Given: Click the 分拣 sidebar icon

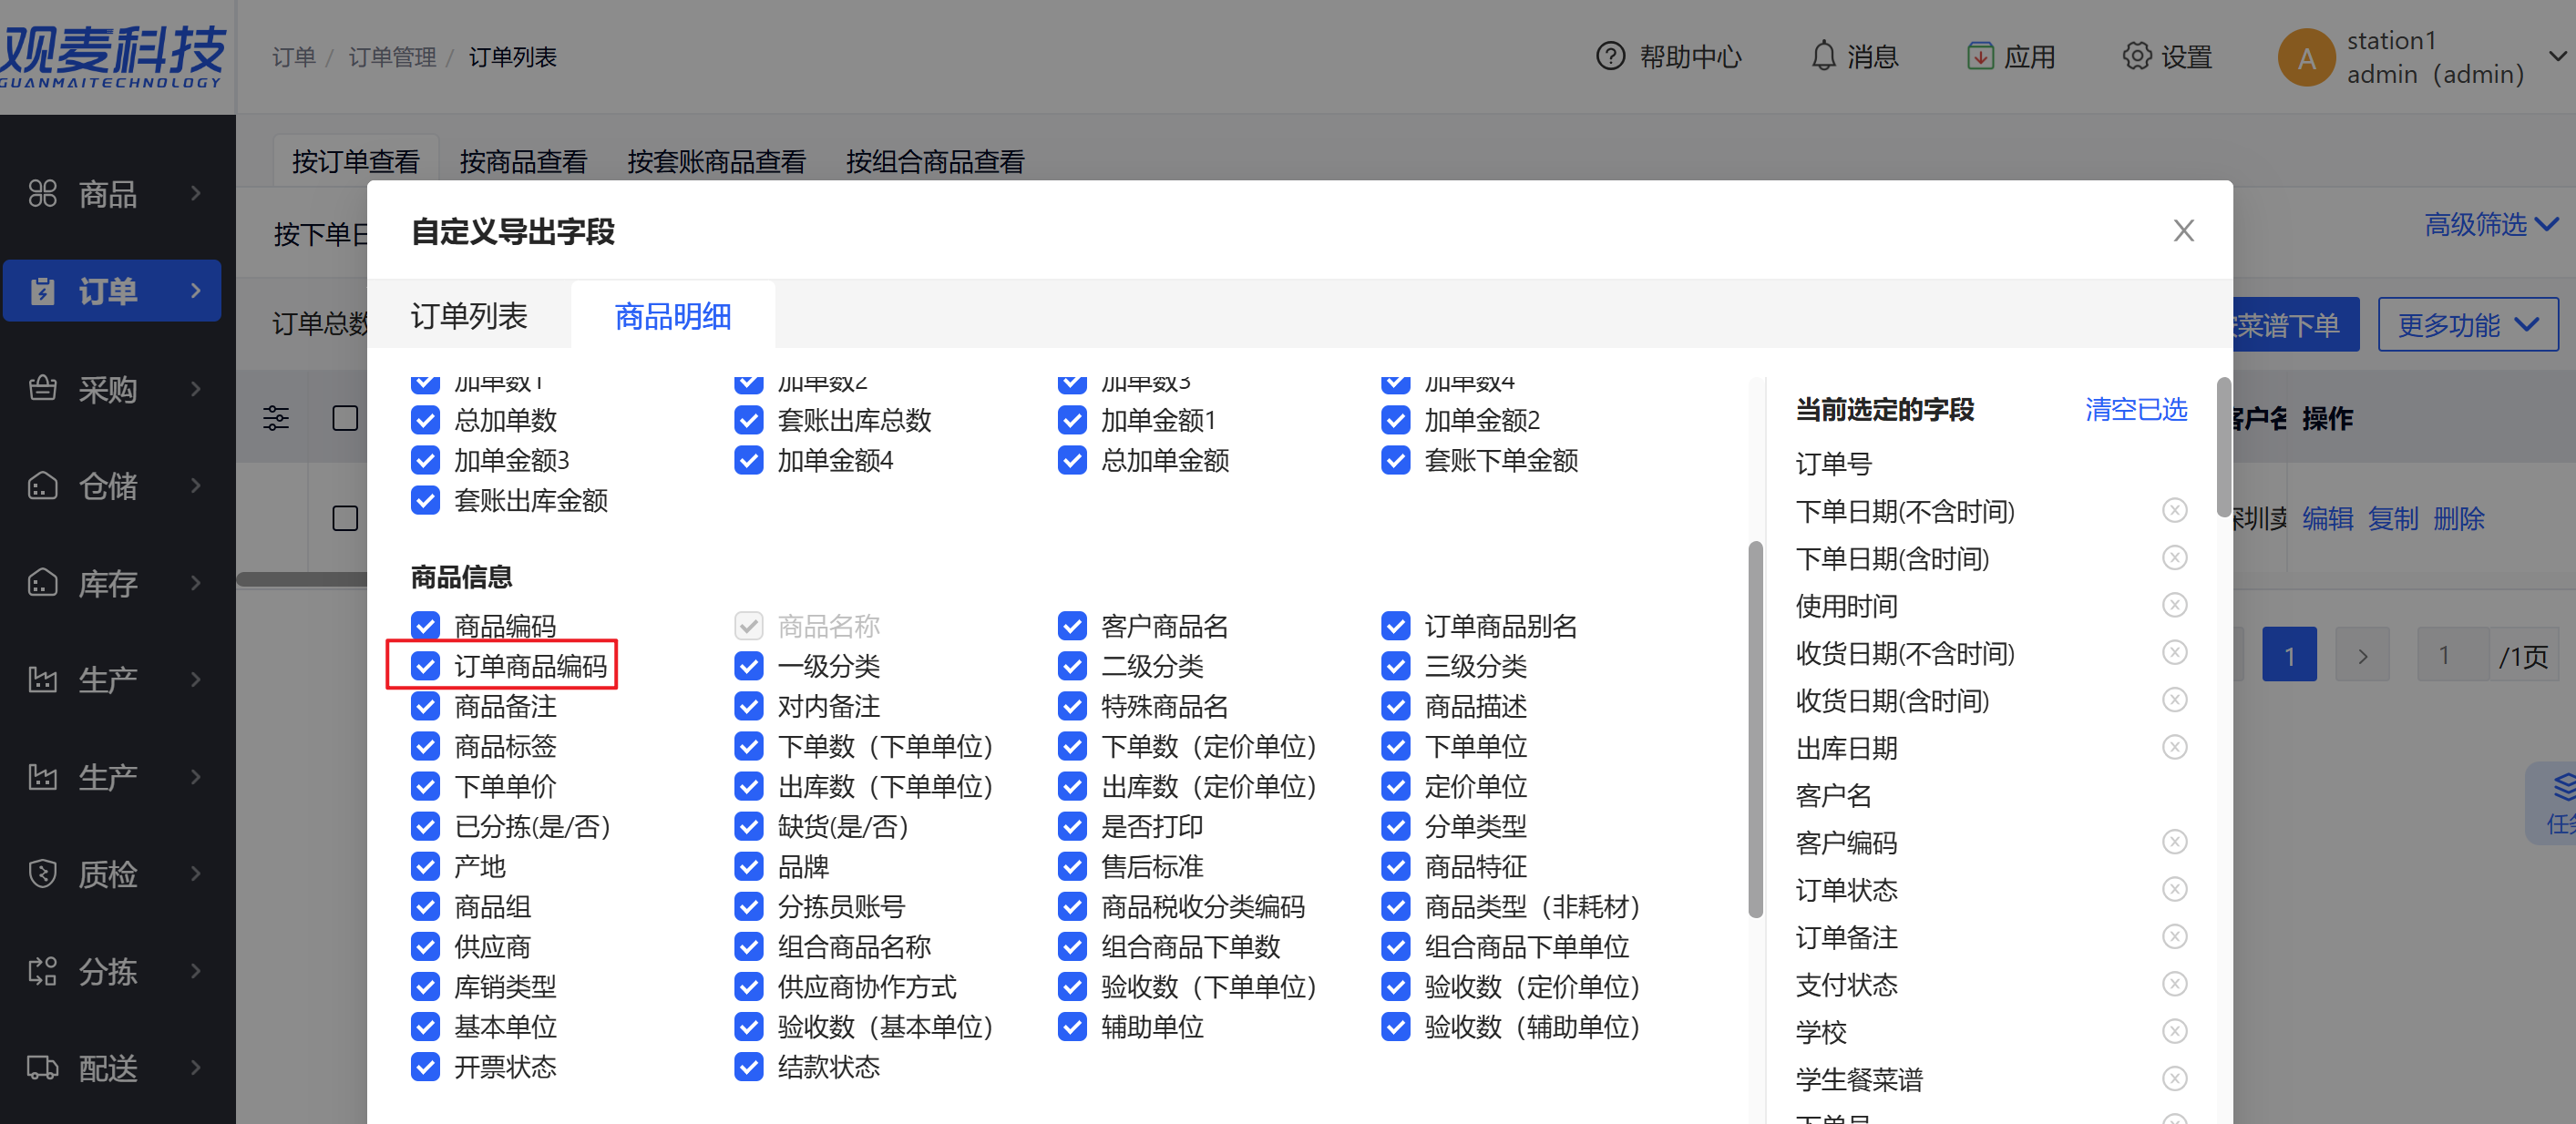Looking at the screenshot, I should [x=42, y=970].
